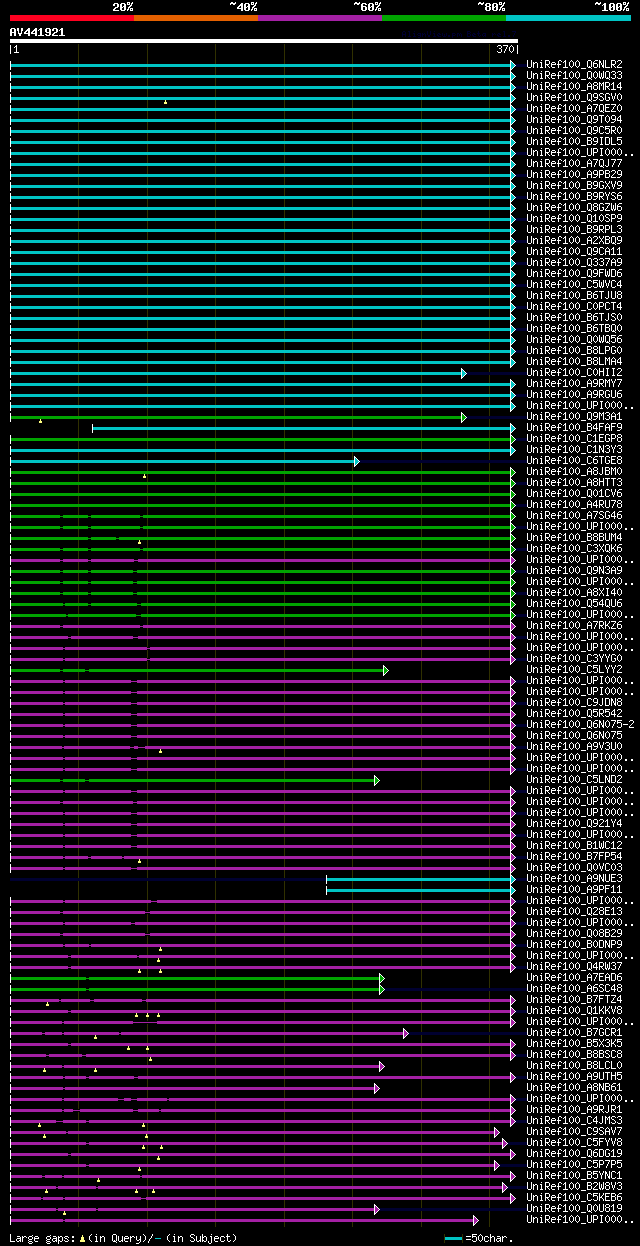Screen dimensions: 640x1246
Task: Select the query label AV441921
Action: click(x=37, y=32)
